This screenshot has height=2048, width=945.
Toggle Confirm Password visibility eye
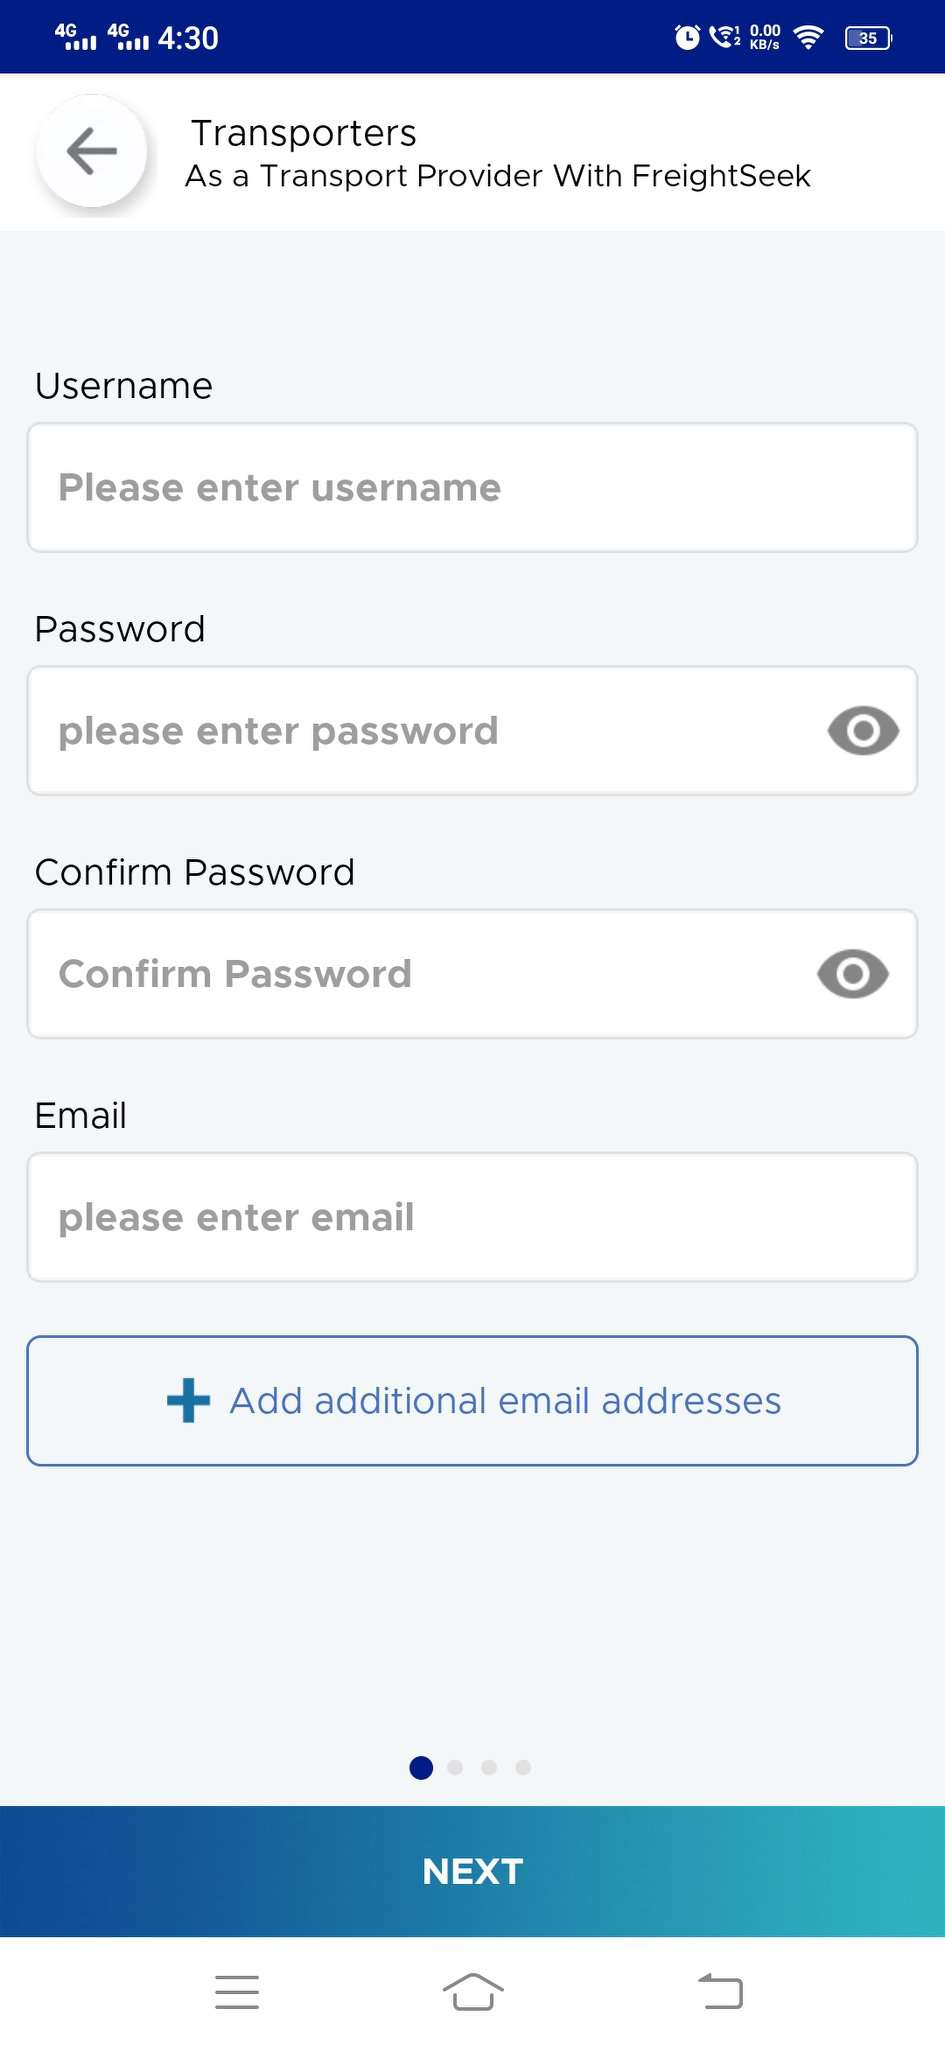[x=852, y=974]
